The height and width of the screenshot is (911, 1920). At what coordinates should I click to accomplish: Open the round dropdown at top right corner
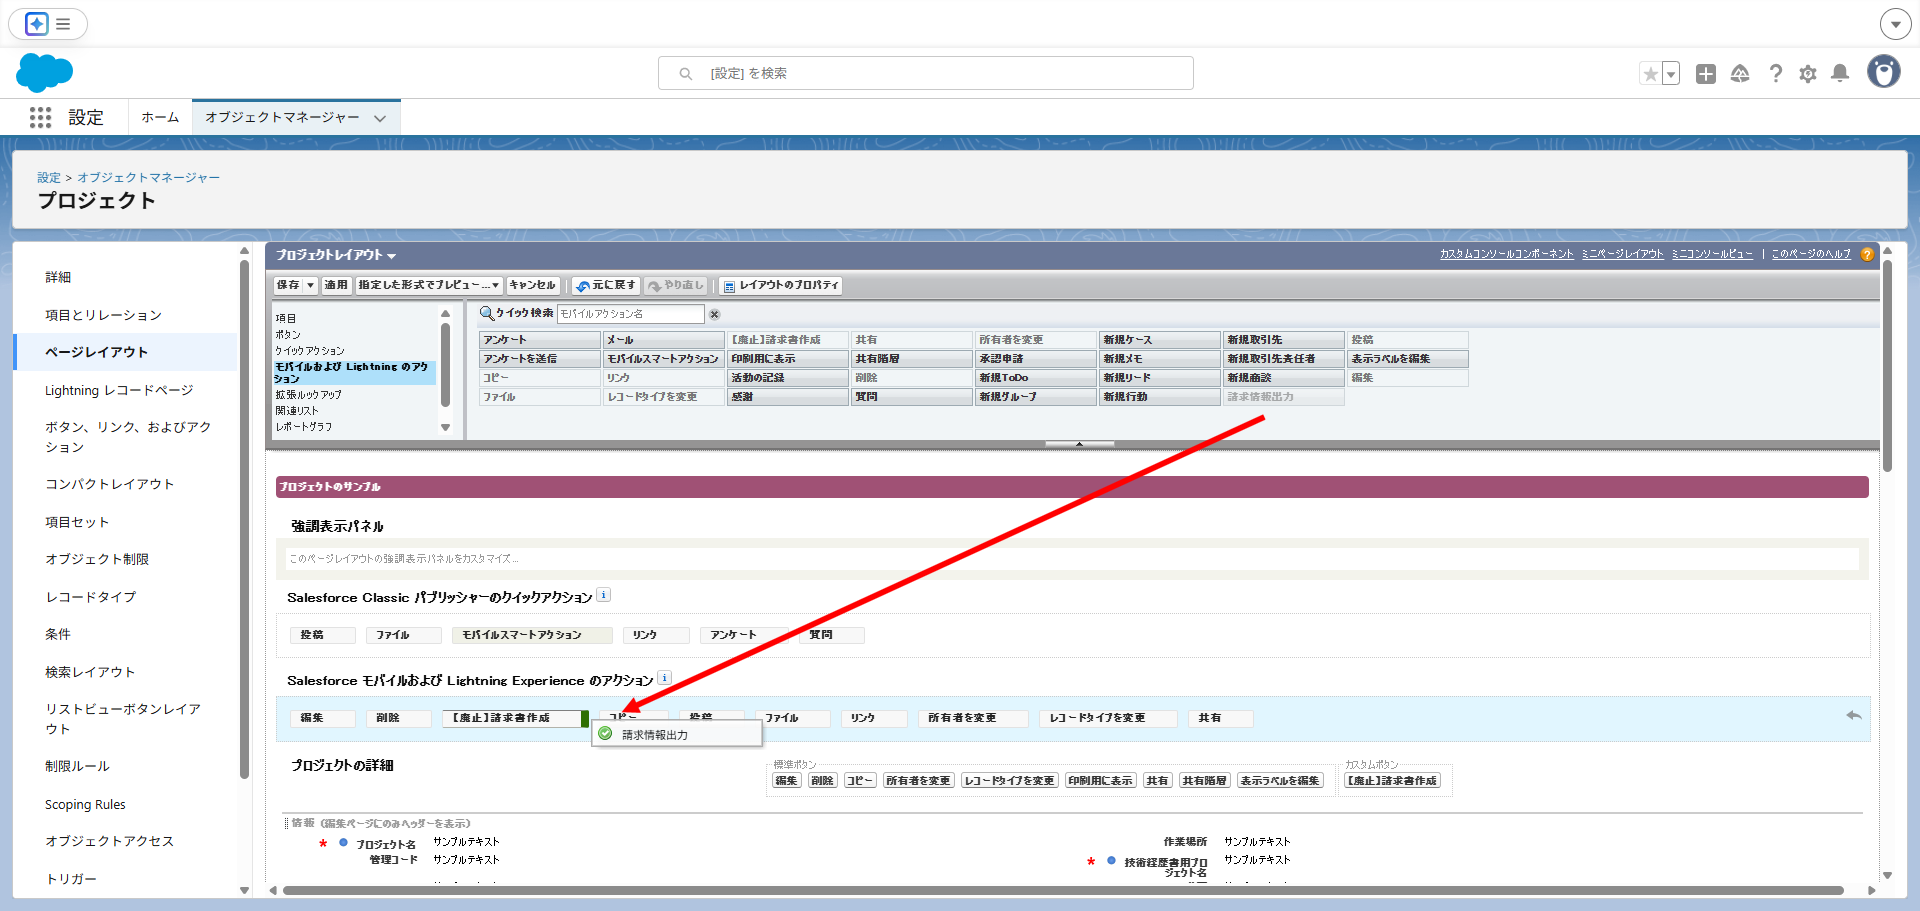[x=1895, y=24]
